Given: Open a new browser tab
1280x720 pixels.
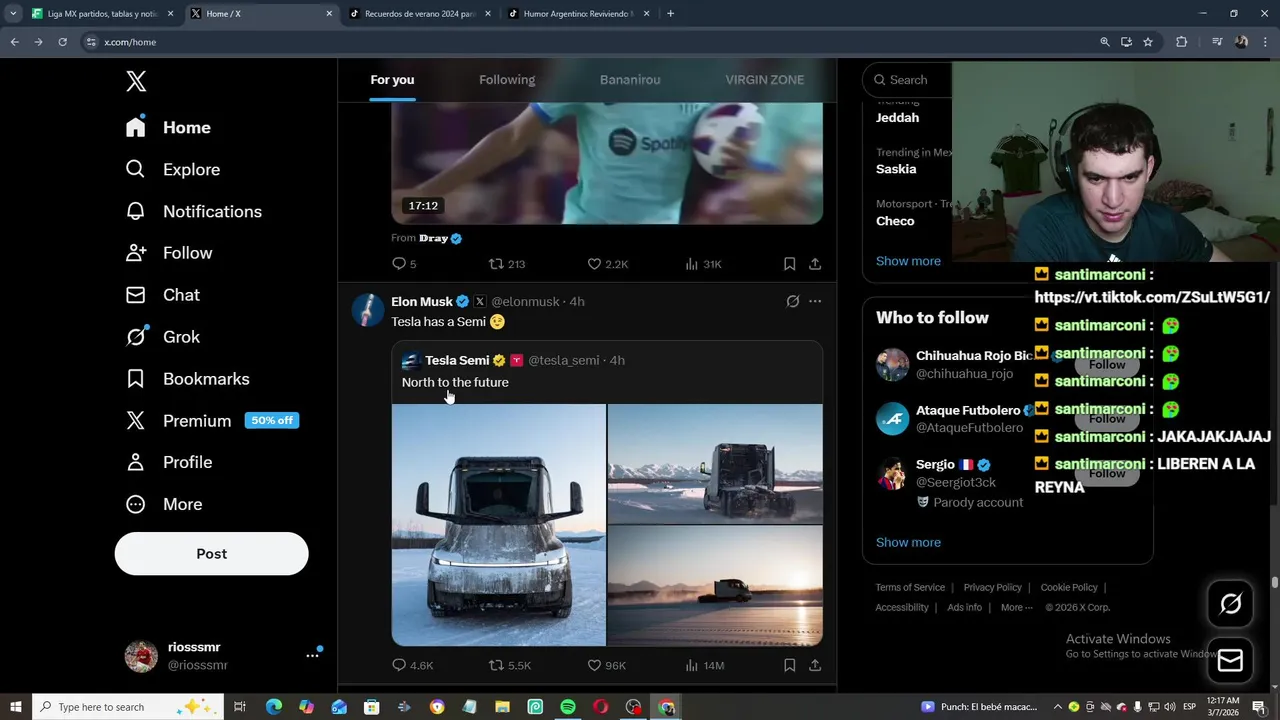Looking at the screenshot, I should [x=670, y=14].
